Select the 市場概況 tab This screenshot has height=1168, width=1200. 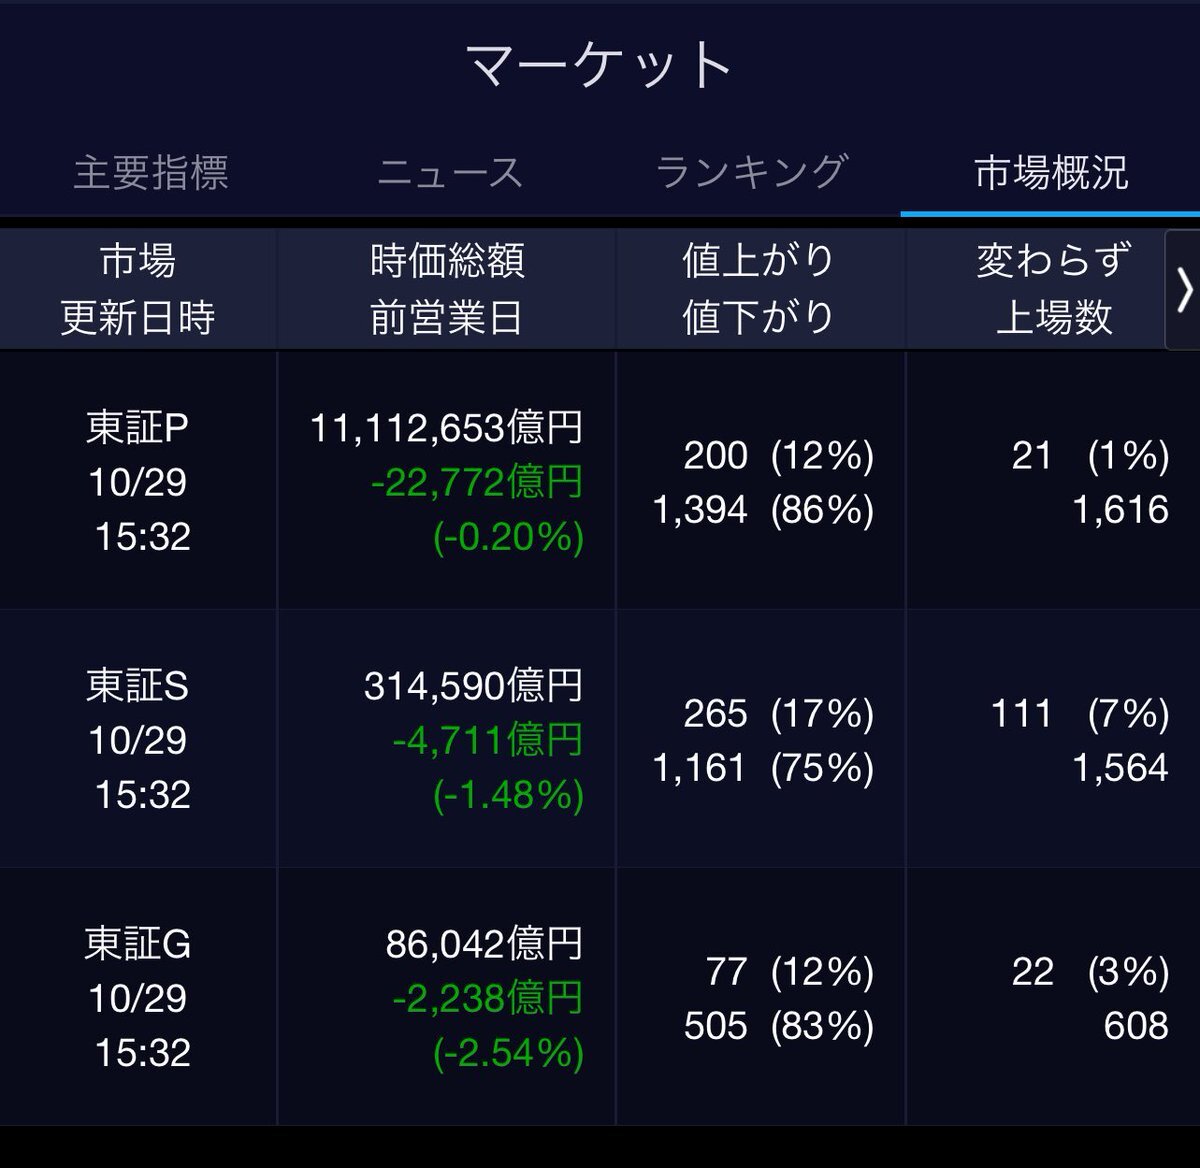(x=1051, y=173)
